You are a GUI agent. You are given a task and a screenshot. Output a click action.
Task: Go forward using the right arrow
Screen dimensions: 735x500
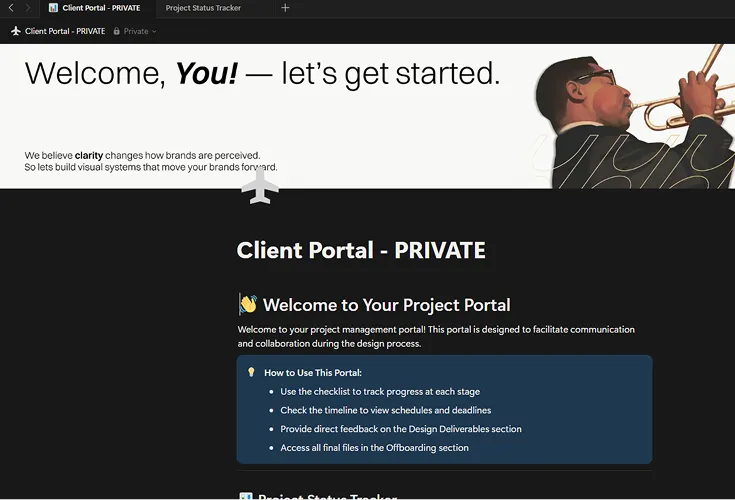point(28,7)
